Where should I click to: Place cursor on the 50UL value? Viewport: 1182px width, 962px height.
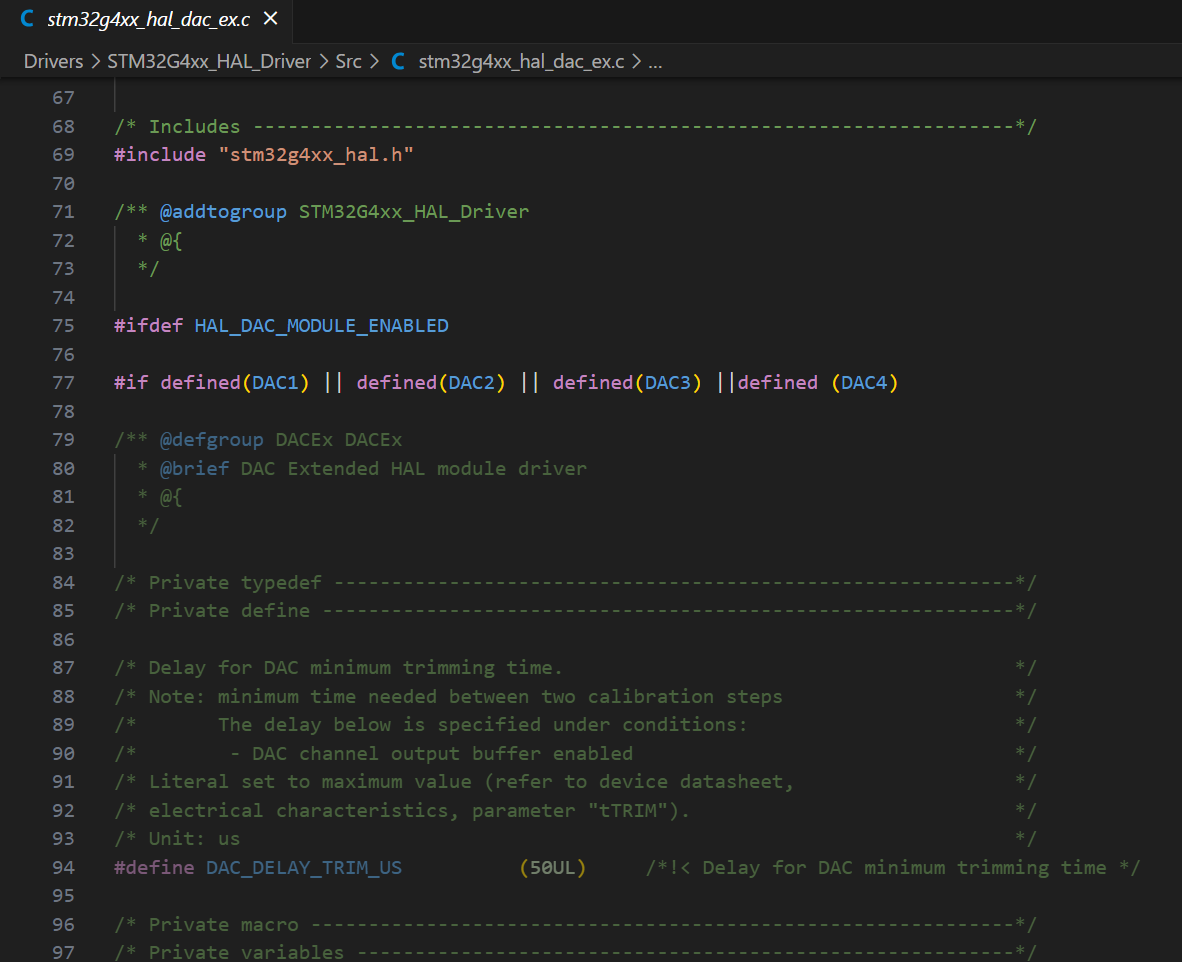553,867
